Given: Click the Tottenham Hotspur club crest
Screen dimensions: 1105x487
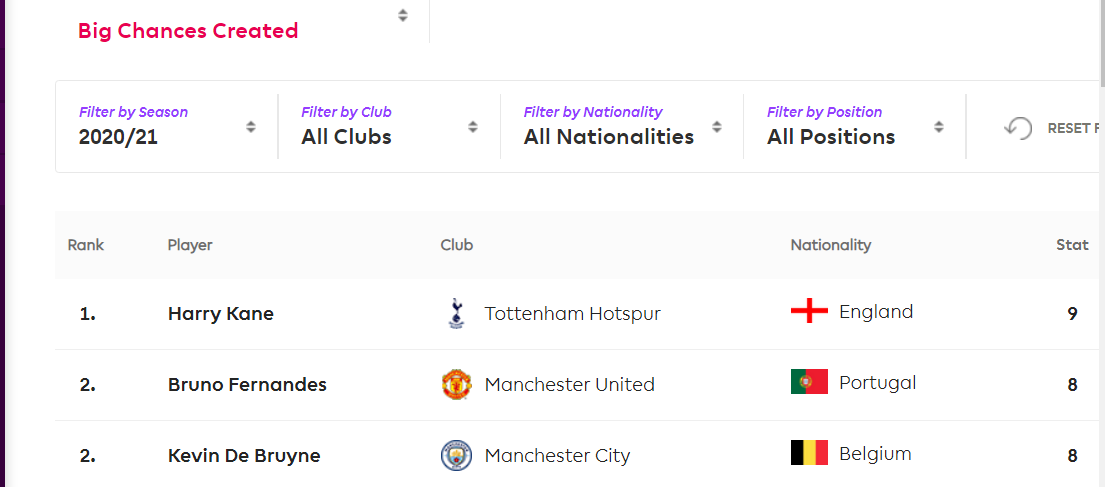Looking at the screenshot, I should tap(456, 314).
